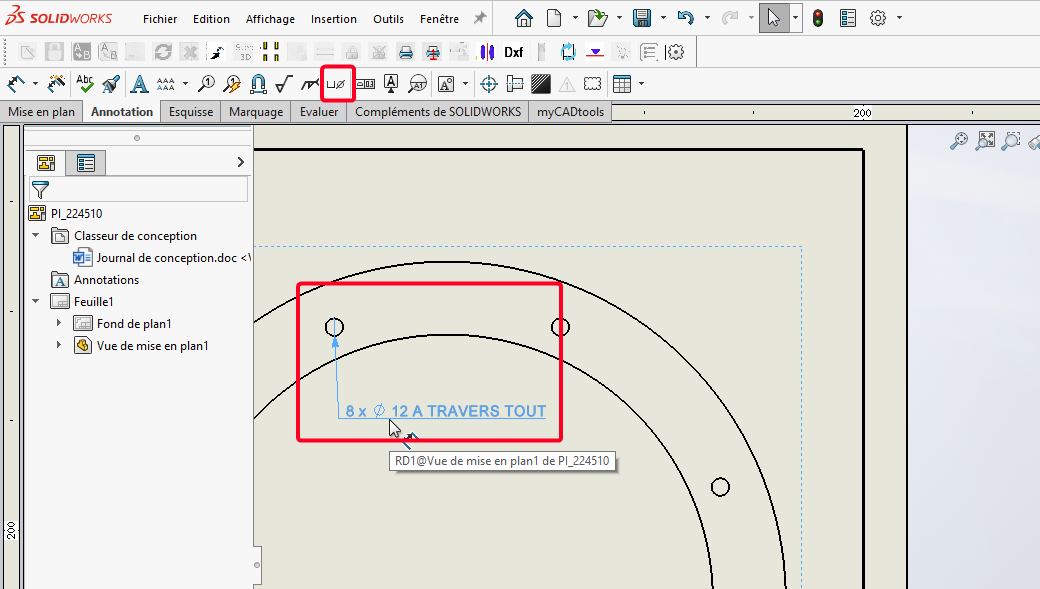The height and width of the screenshot is (589, 1040).
Task: Select the Magnetic Line tool
Action: [258, 84]
